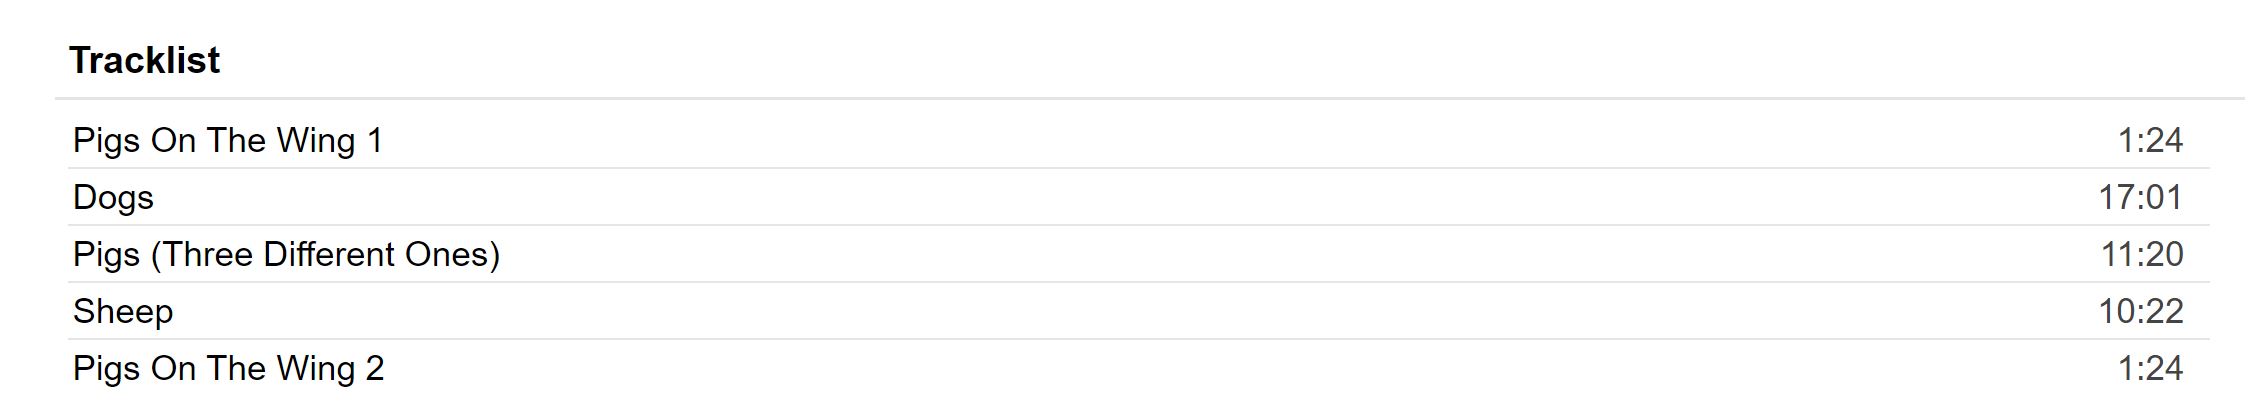Open Pigs (Three Different Ones) track
This screenshot has width=2260, height=411.
tap(286, 255)
